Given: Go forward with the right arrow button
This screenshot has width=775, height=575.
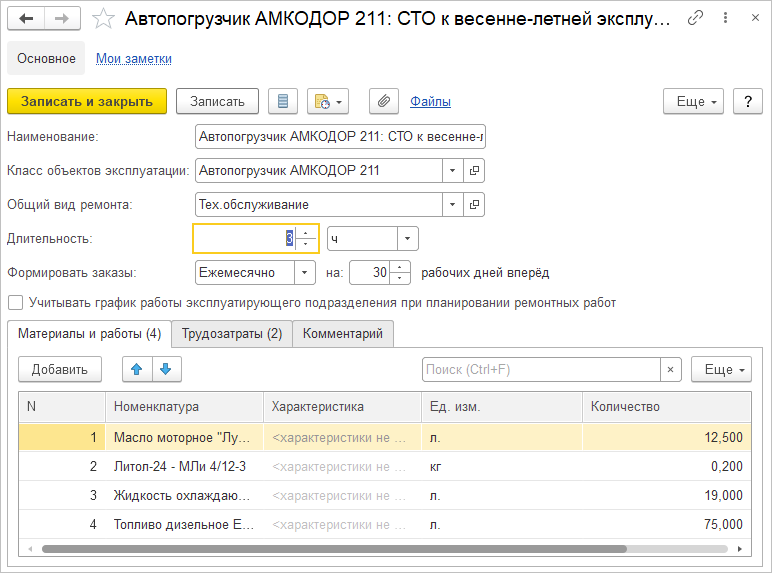Looking at the screenshot, I should point(62,19).
